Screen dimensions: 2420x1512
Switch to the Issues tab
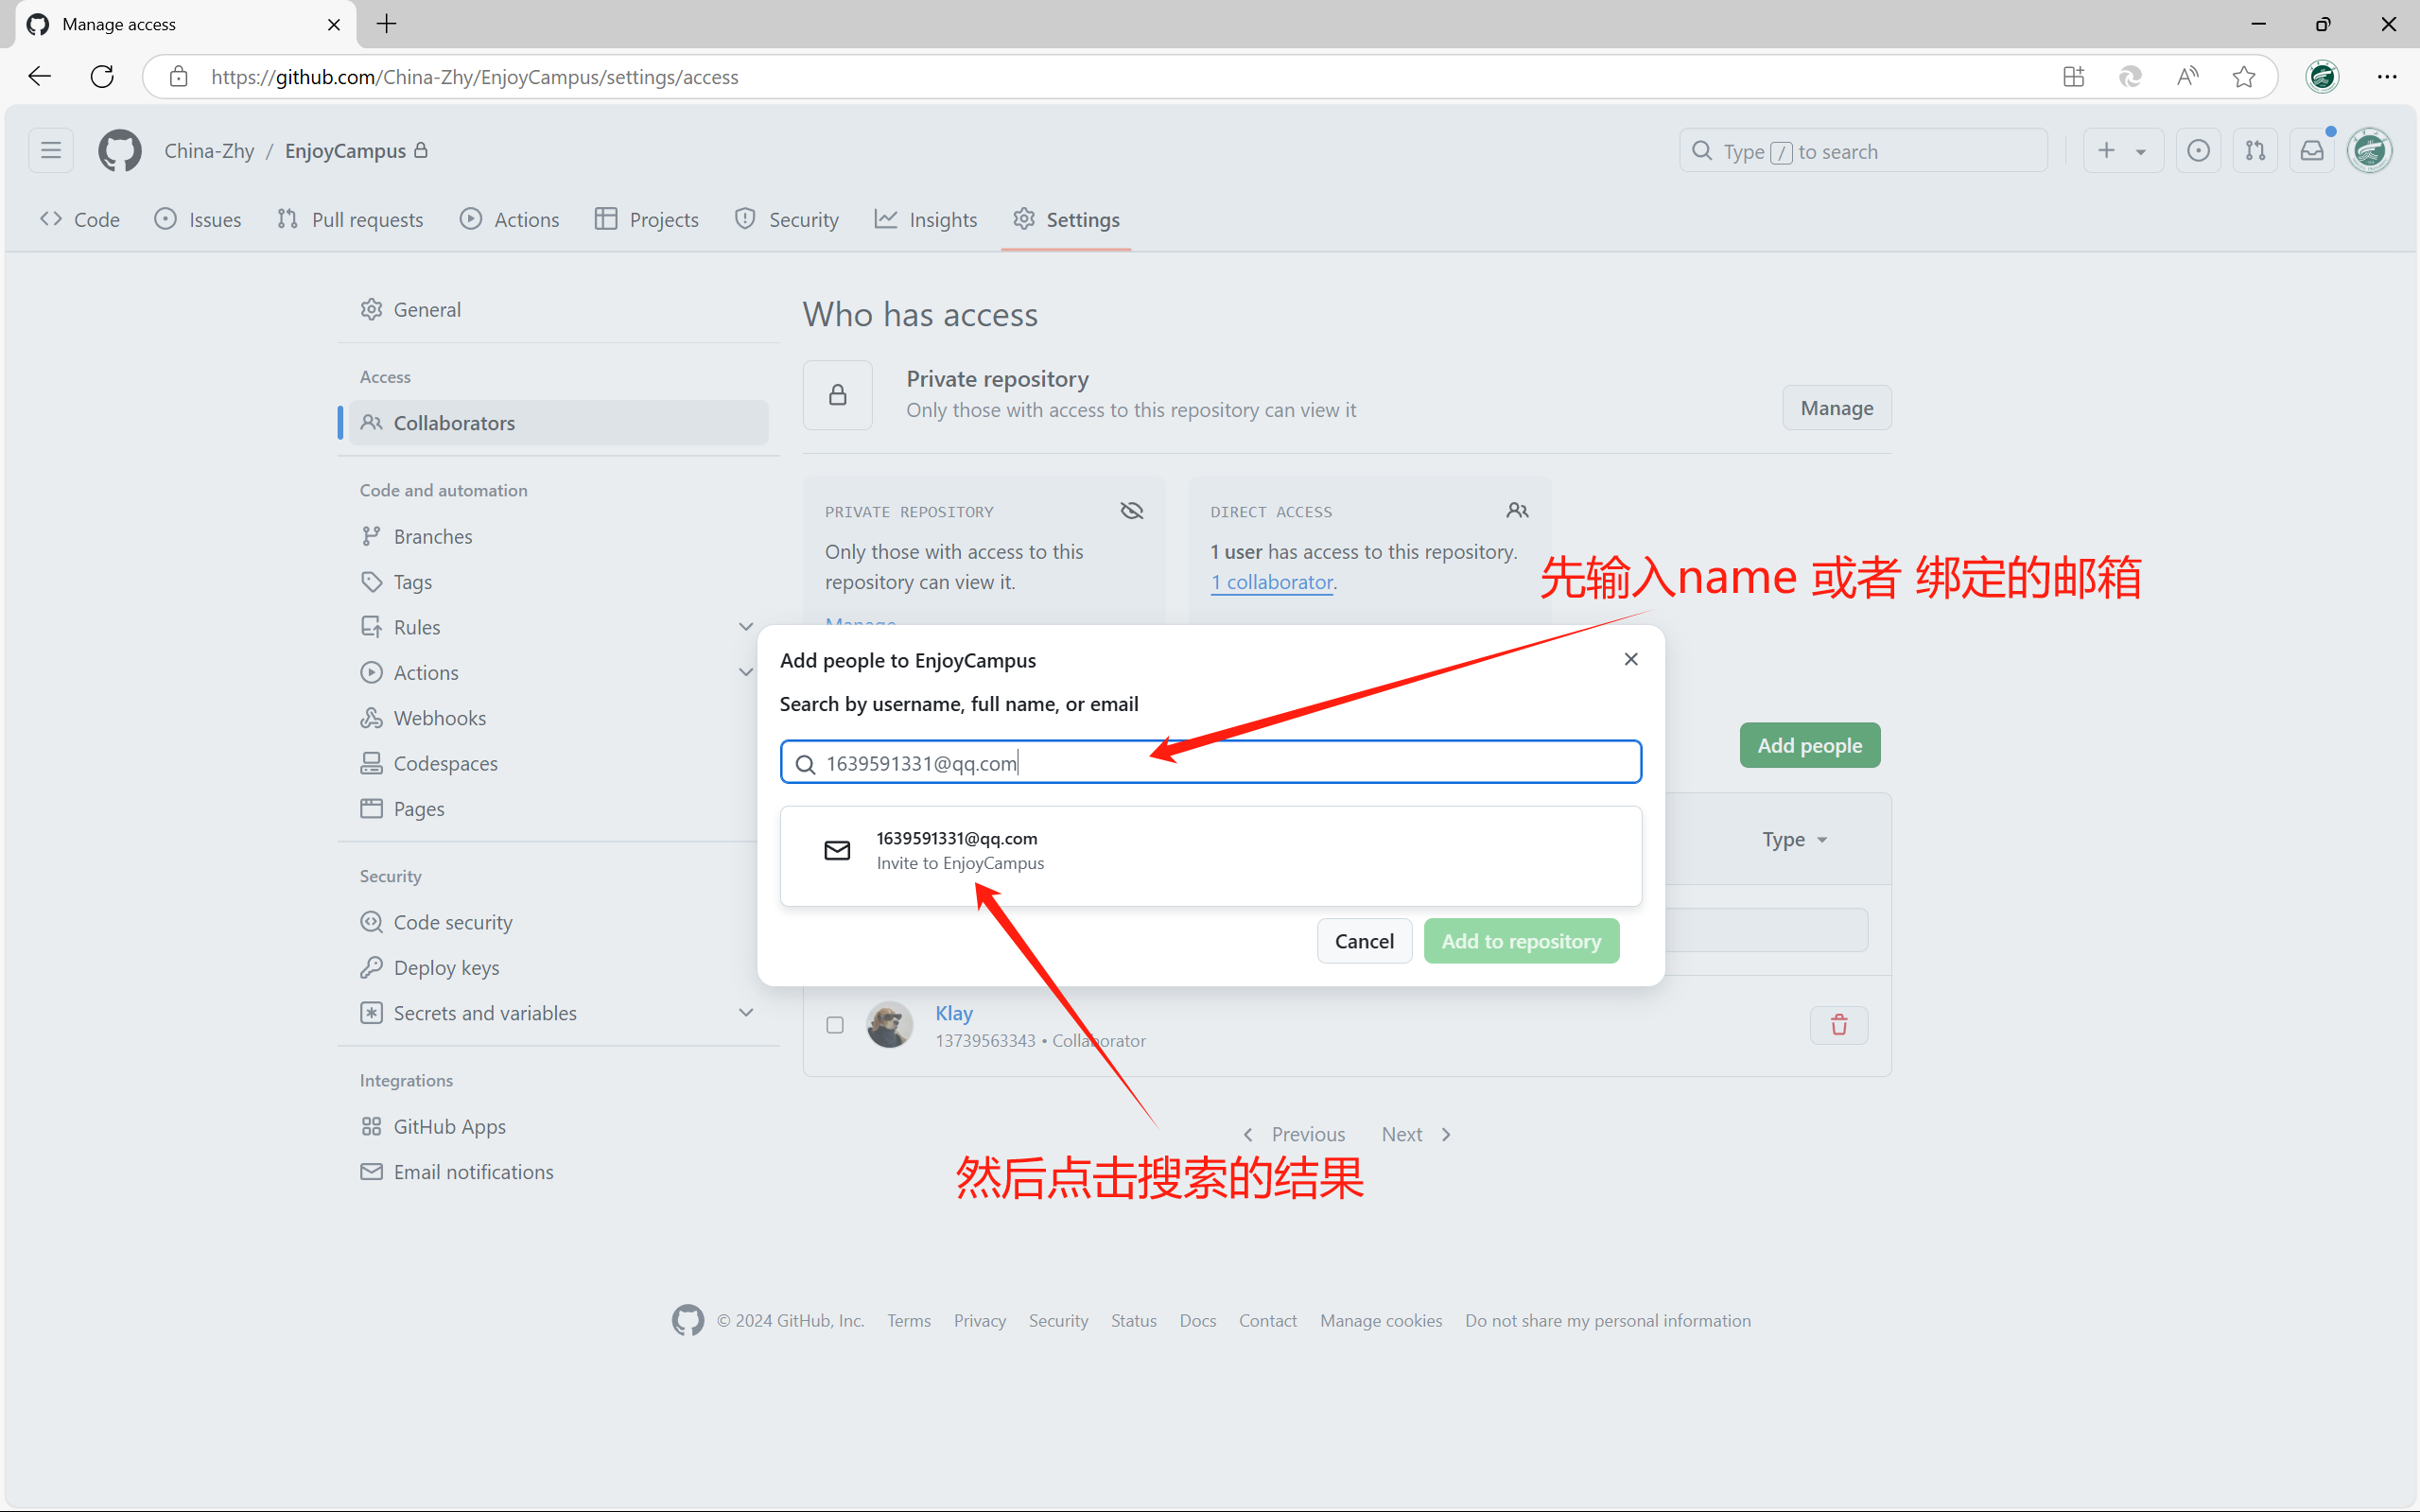tap(198, 219)
